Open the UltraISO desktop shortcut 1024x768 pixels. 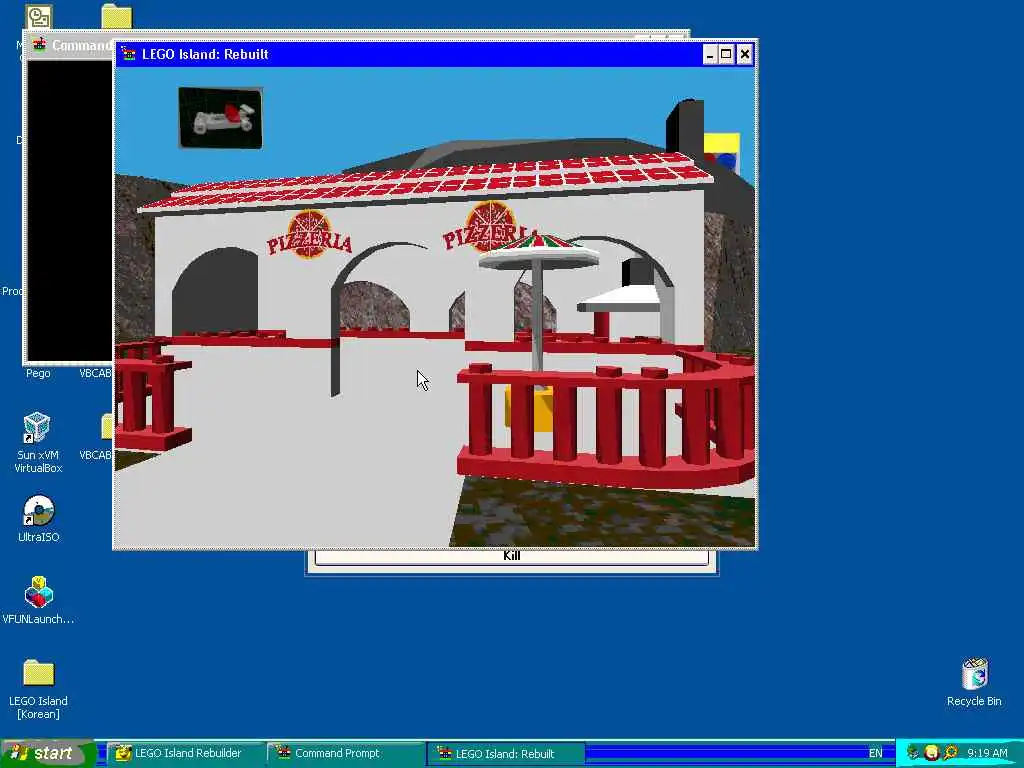(38, 519)
